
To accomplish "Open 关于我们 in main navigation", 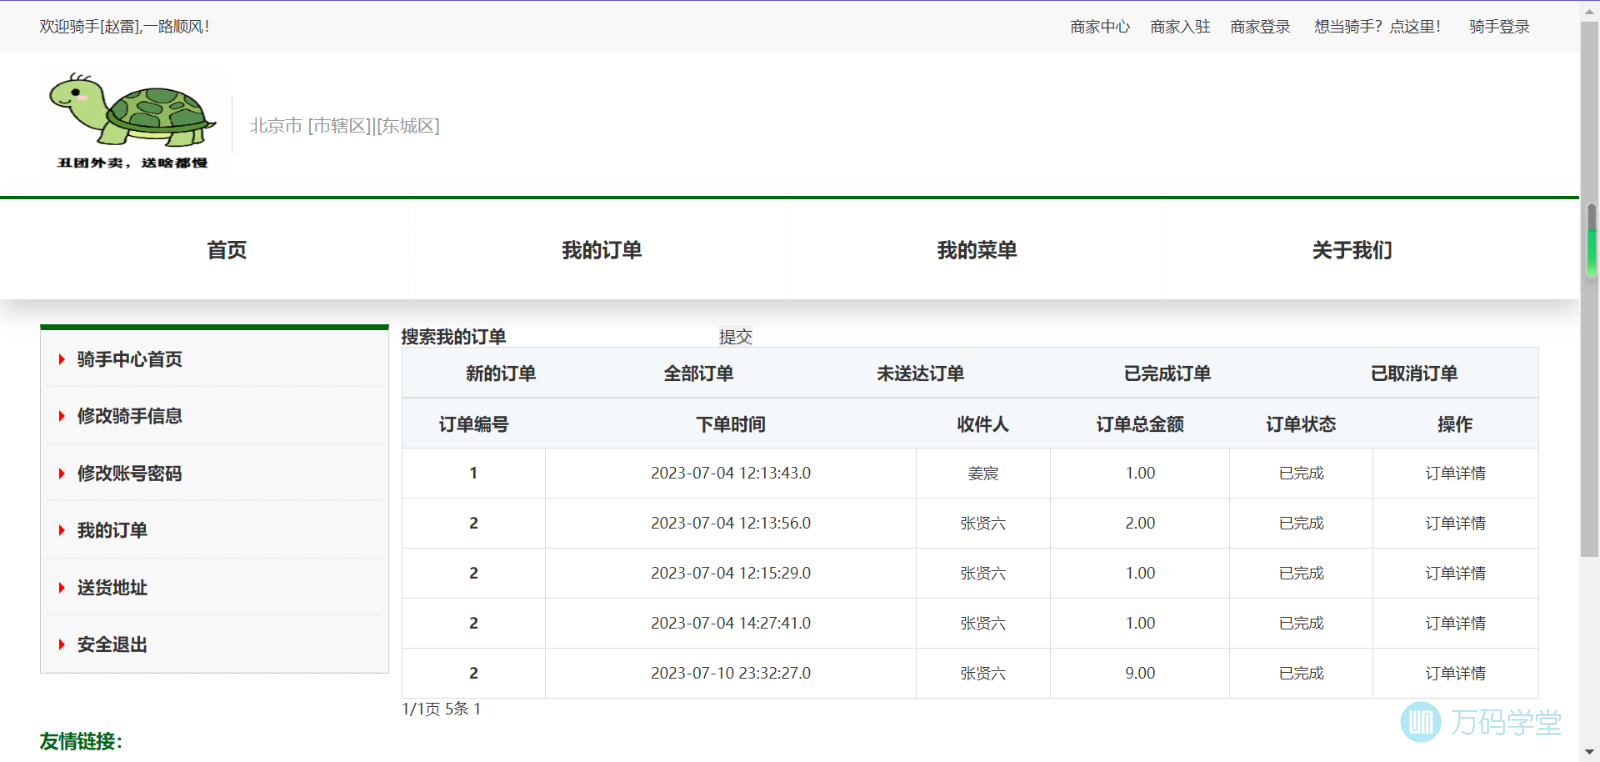I will (x=1352, y=250).
